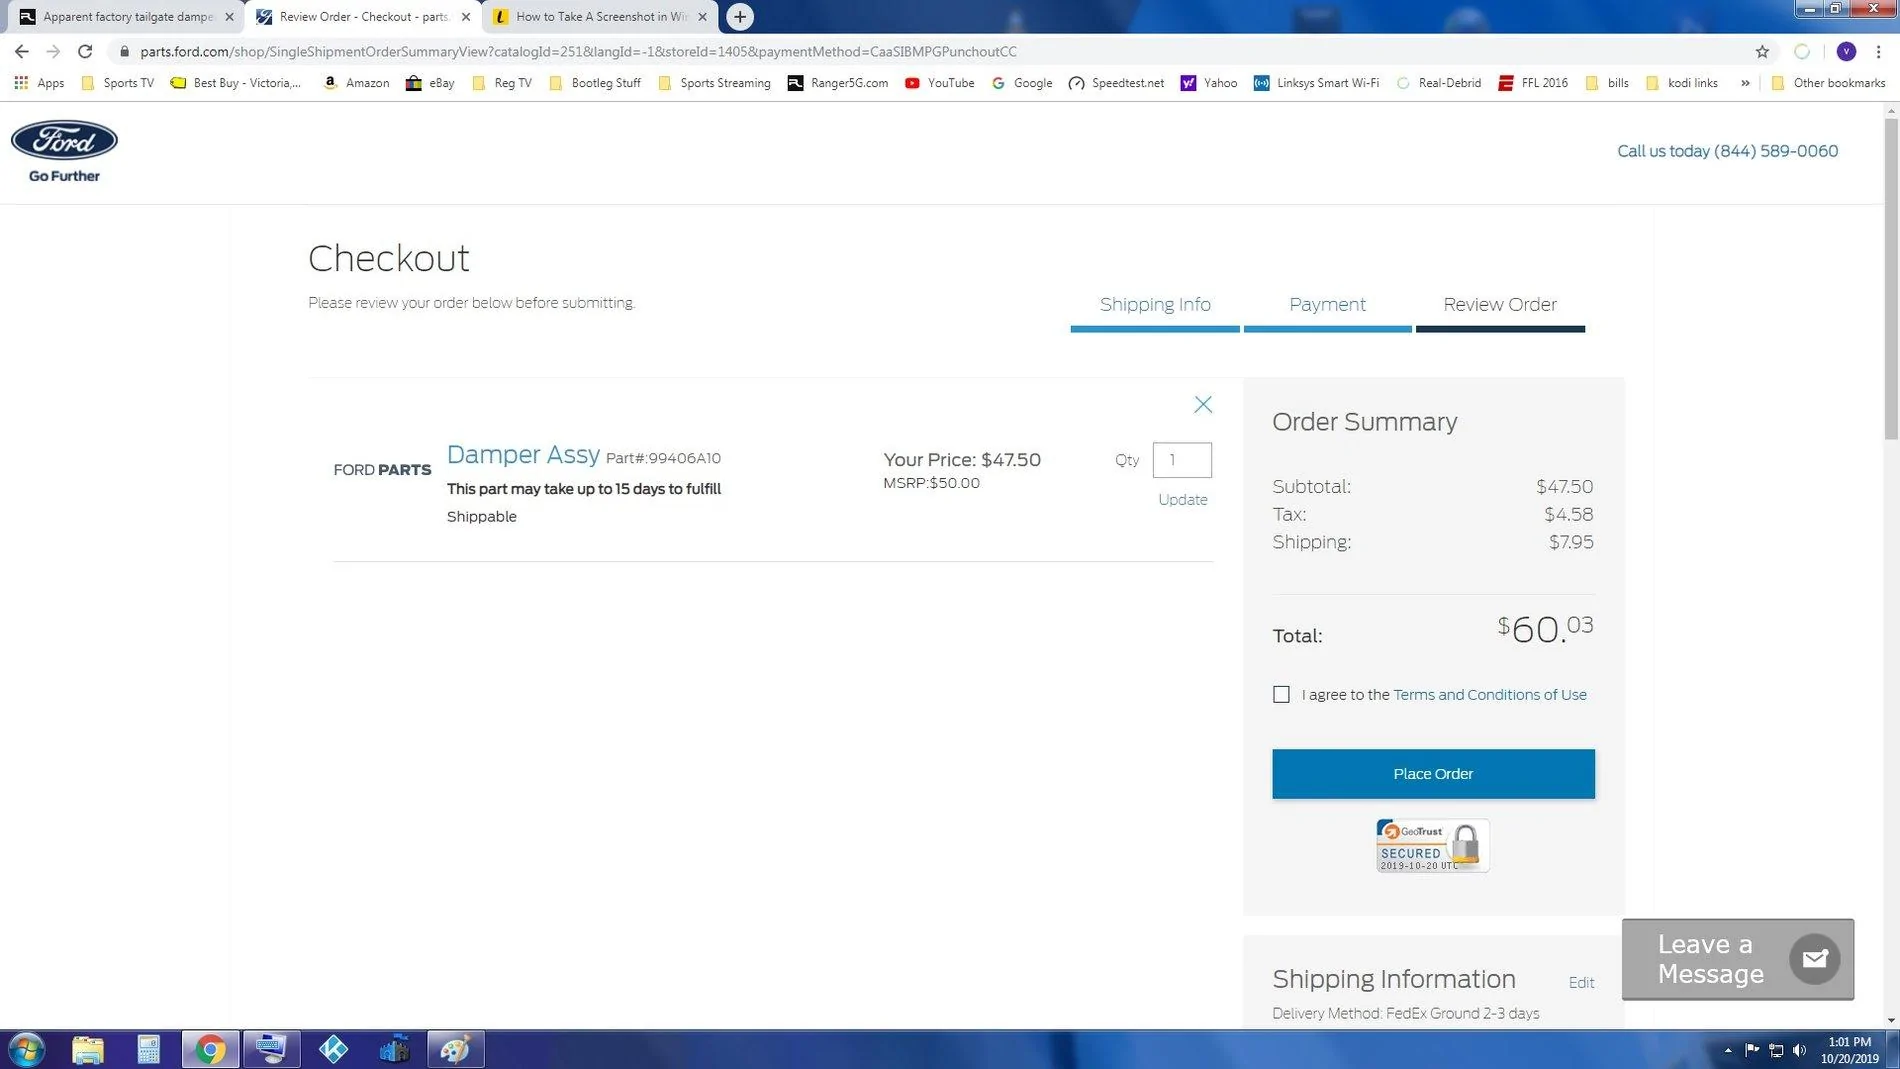Close the How to Take A Screenshot tab
The image size is (1900, 1069).
coord(703,17)
